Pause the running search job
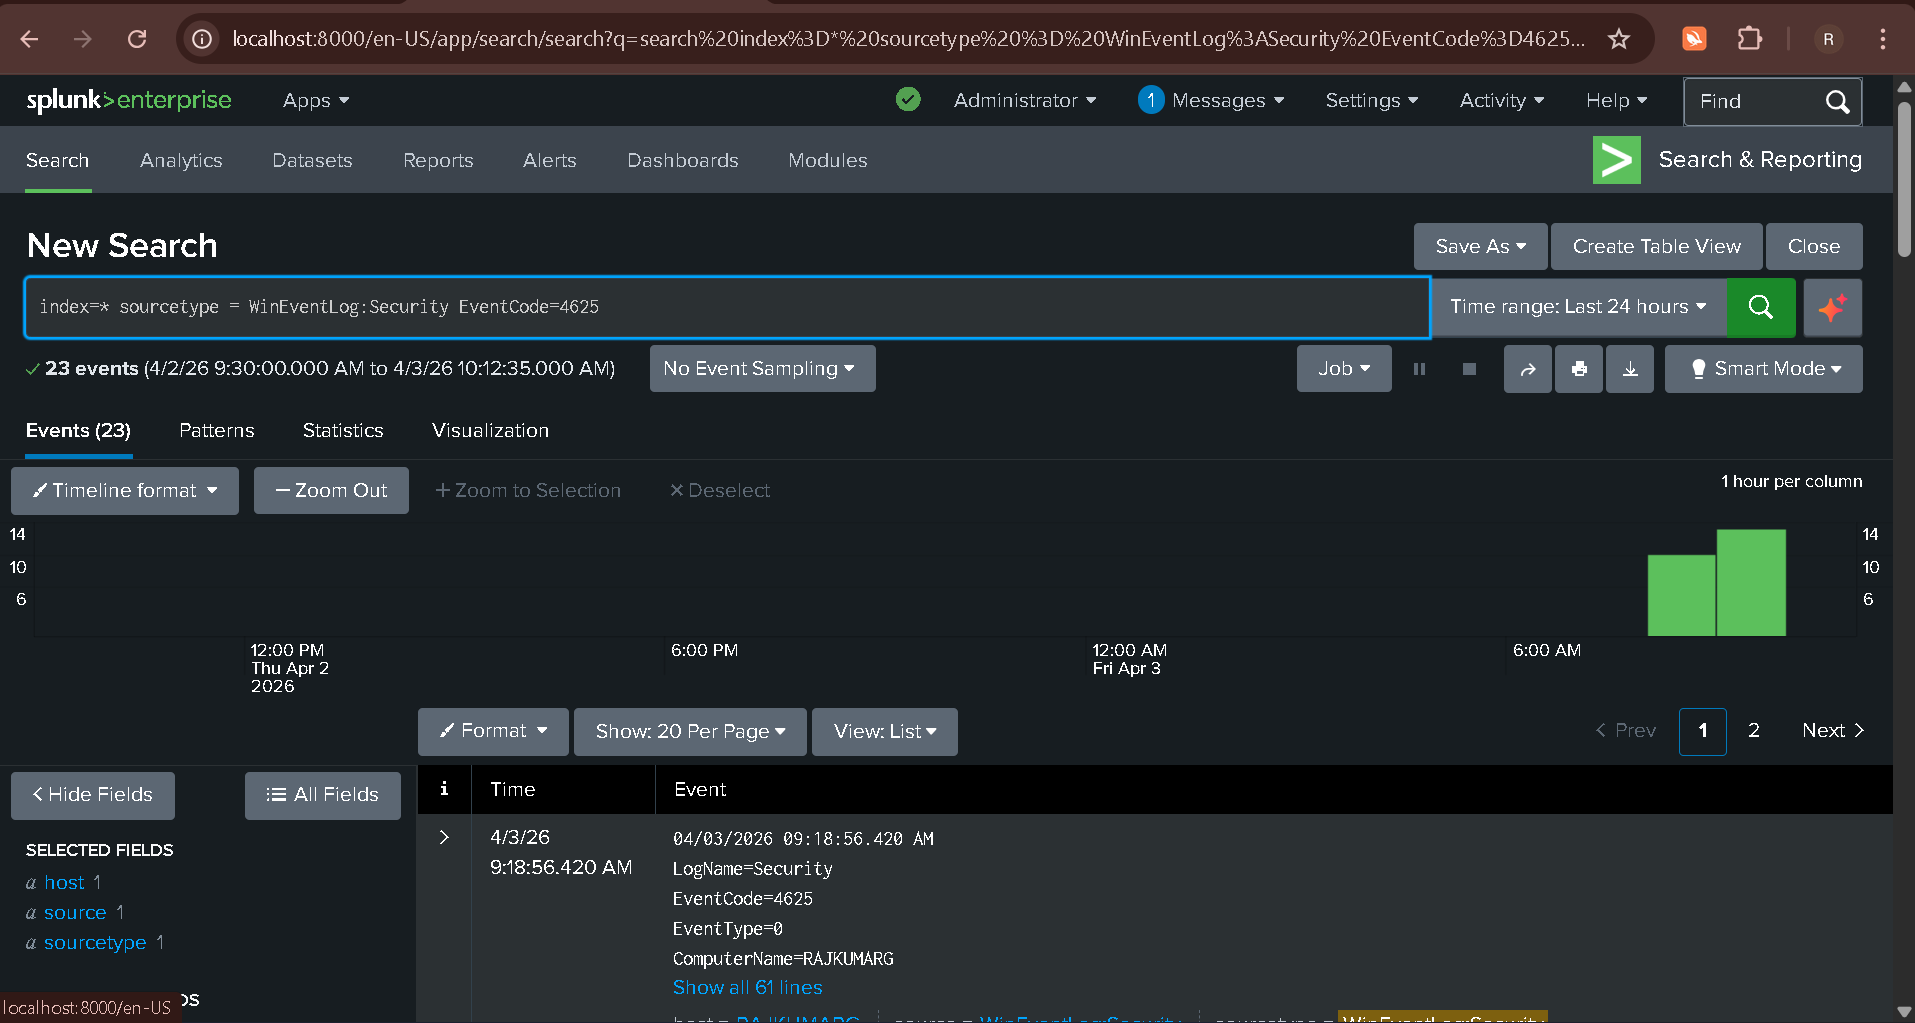This screenshot has height=1023, width=1915. 1419,369
